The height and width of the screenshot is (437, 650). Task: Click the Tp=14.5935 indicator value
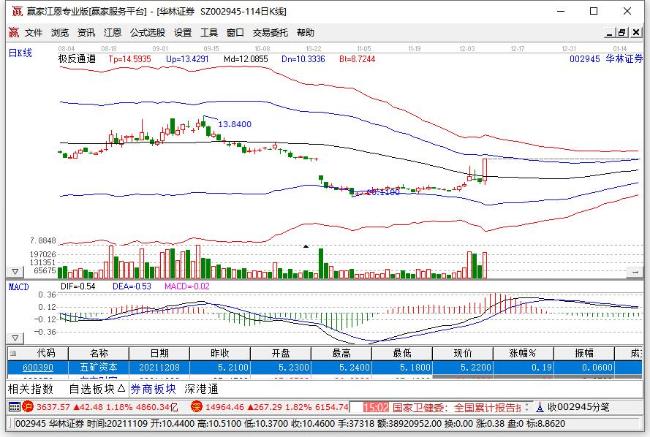pos(130,59)
